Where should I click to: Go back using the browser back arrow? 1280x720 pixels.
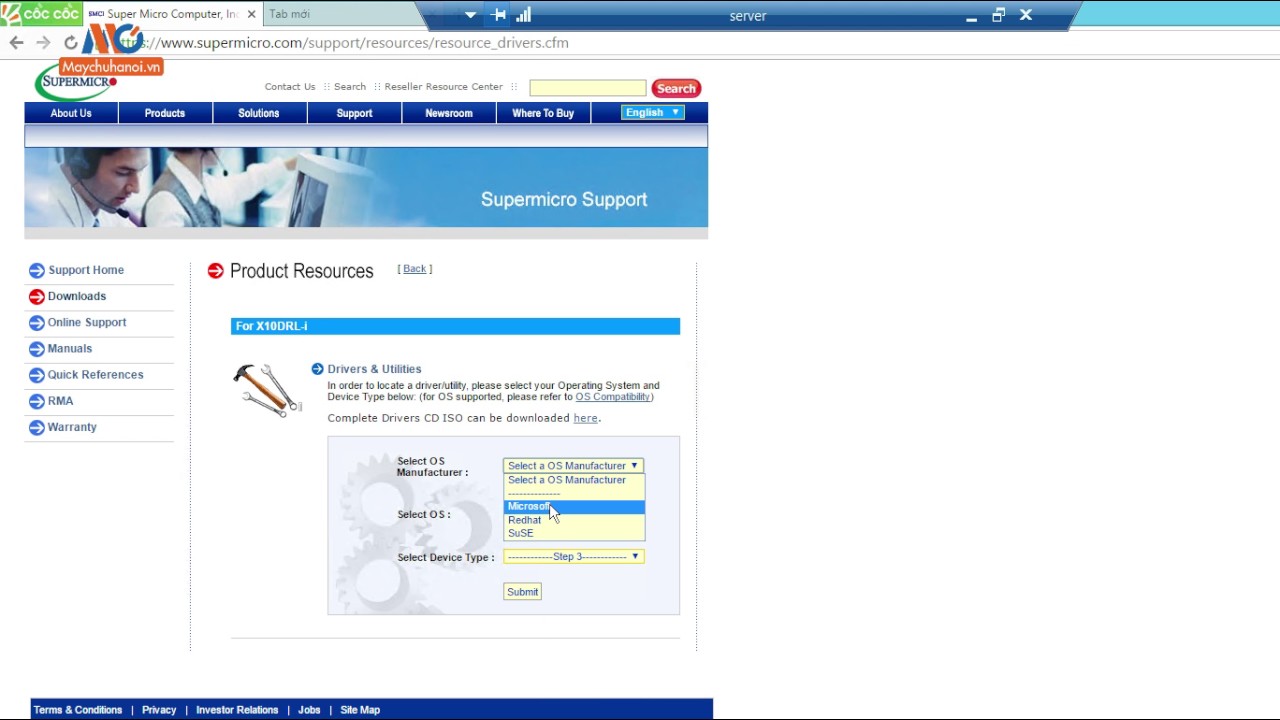[x=16, y=42]
